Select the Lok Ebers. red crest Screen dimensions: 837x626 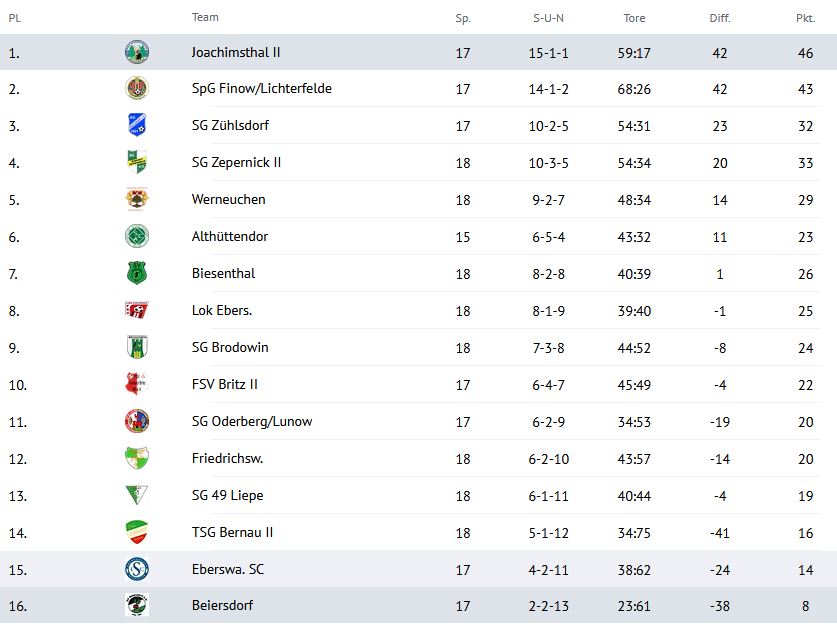click(137, 310)
